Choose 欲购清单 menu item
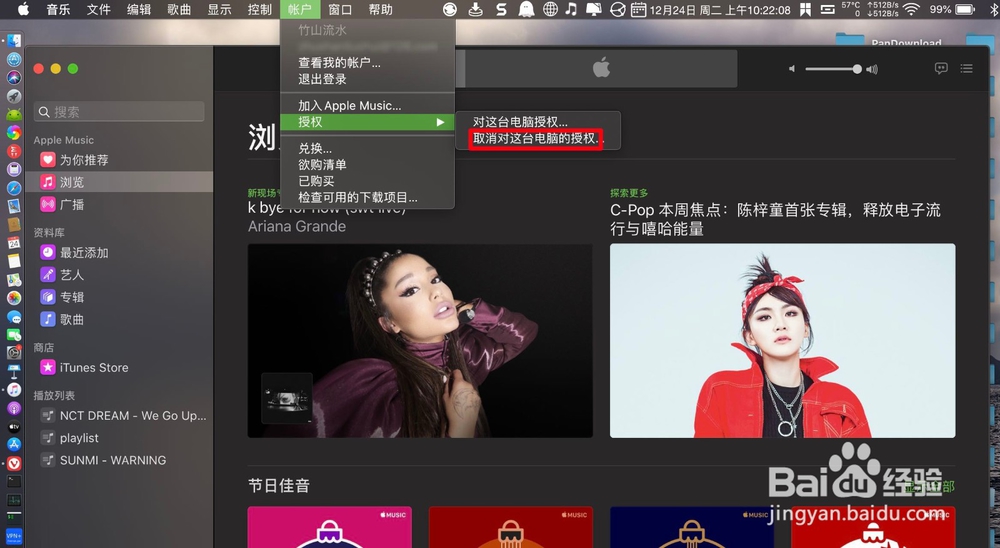 pos(367,165)
